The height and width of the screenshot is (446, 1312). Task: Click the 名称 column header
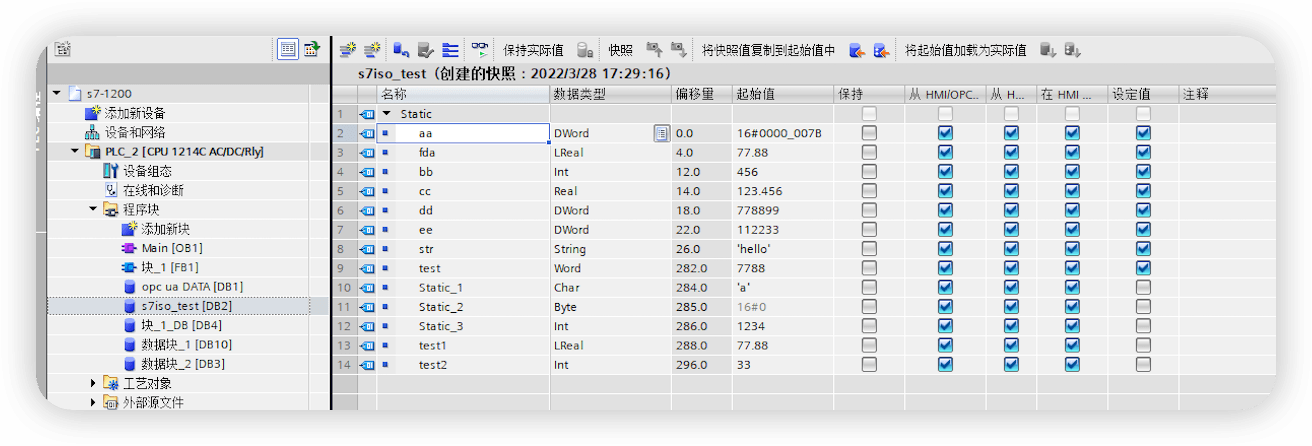463,94
